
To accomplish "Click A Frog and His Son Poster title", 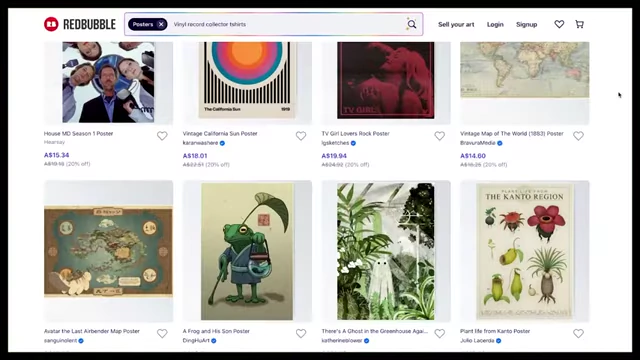I will (216, 331).
